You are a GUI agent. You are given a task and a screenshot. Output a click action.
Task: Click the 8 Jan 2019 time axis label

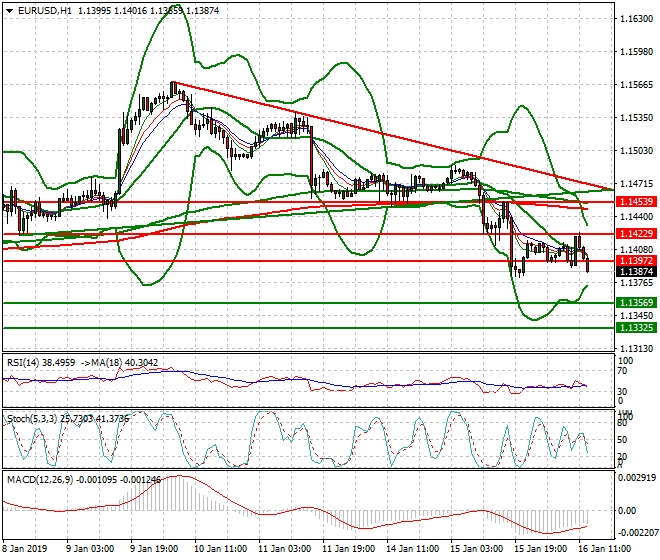click(25, 549)
